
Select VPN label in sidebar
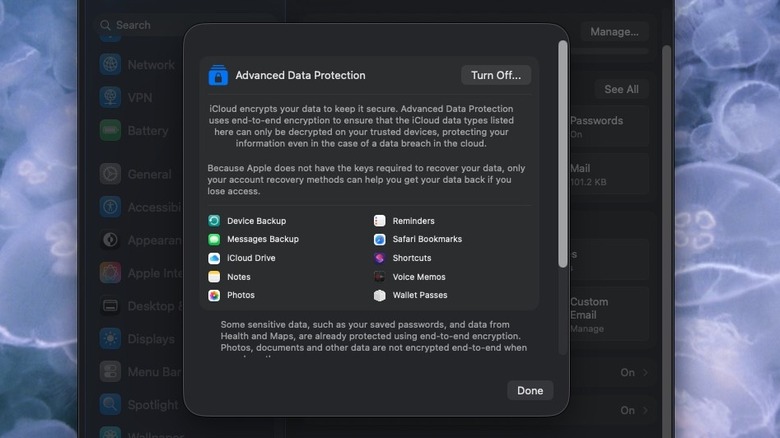[x=140, y=98]
